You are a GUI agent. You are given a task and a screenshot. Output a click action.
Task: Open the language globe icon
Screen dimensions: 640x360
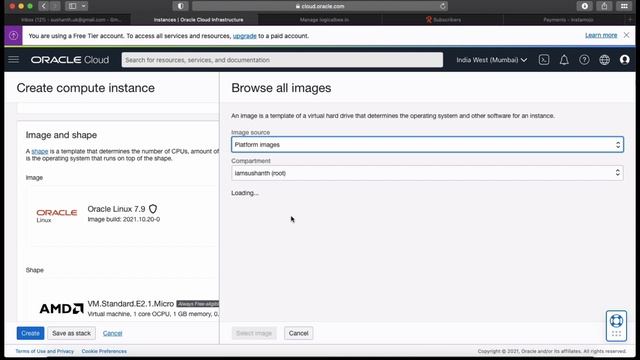(x=604, y=60)
